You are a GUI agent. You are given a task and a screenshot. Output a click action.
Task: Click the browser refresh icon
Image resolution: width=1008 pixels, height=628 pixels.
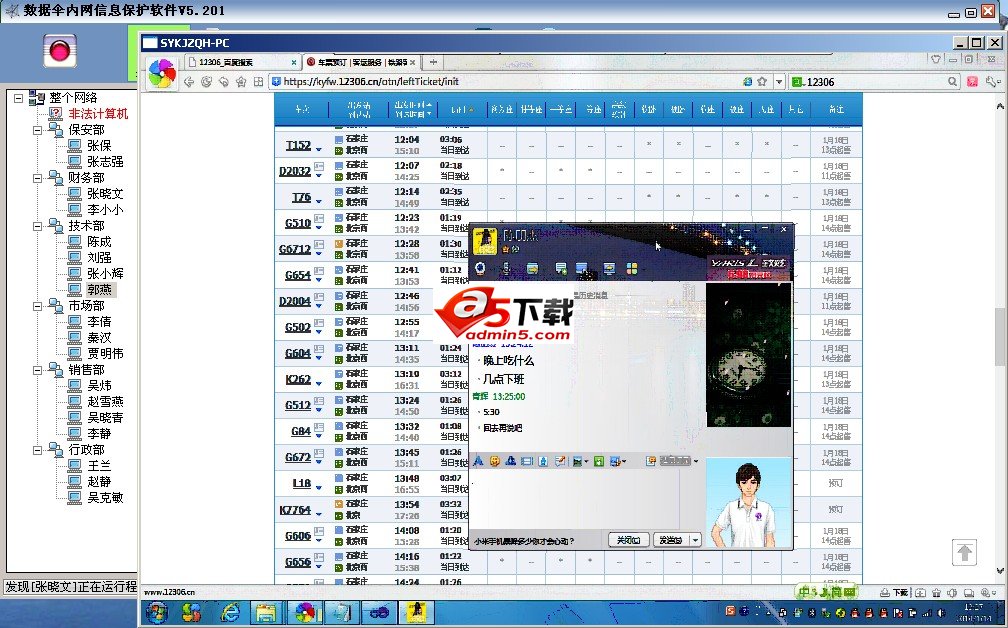pyautogui.click(x=206, y=81)
